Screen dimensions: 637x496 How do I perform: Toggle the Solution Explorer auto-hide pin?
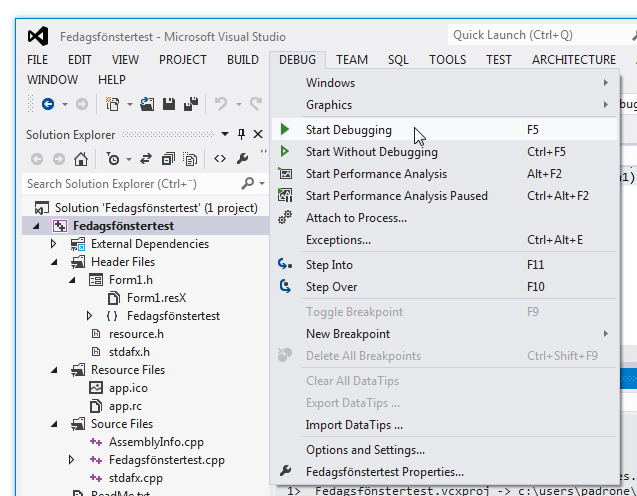241,134
